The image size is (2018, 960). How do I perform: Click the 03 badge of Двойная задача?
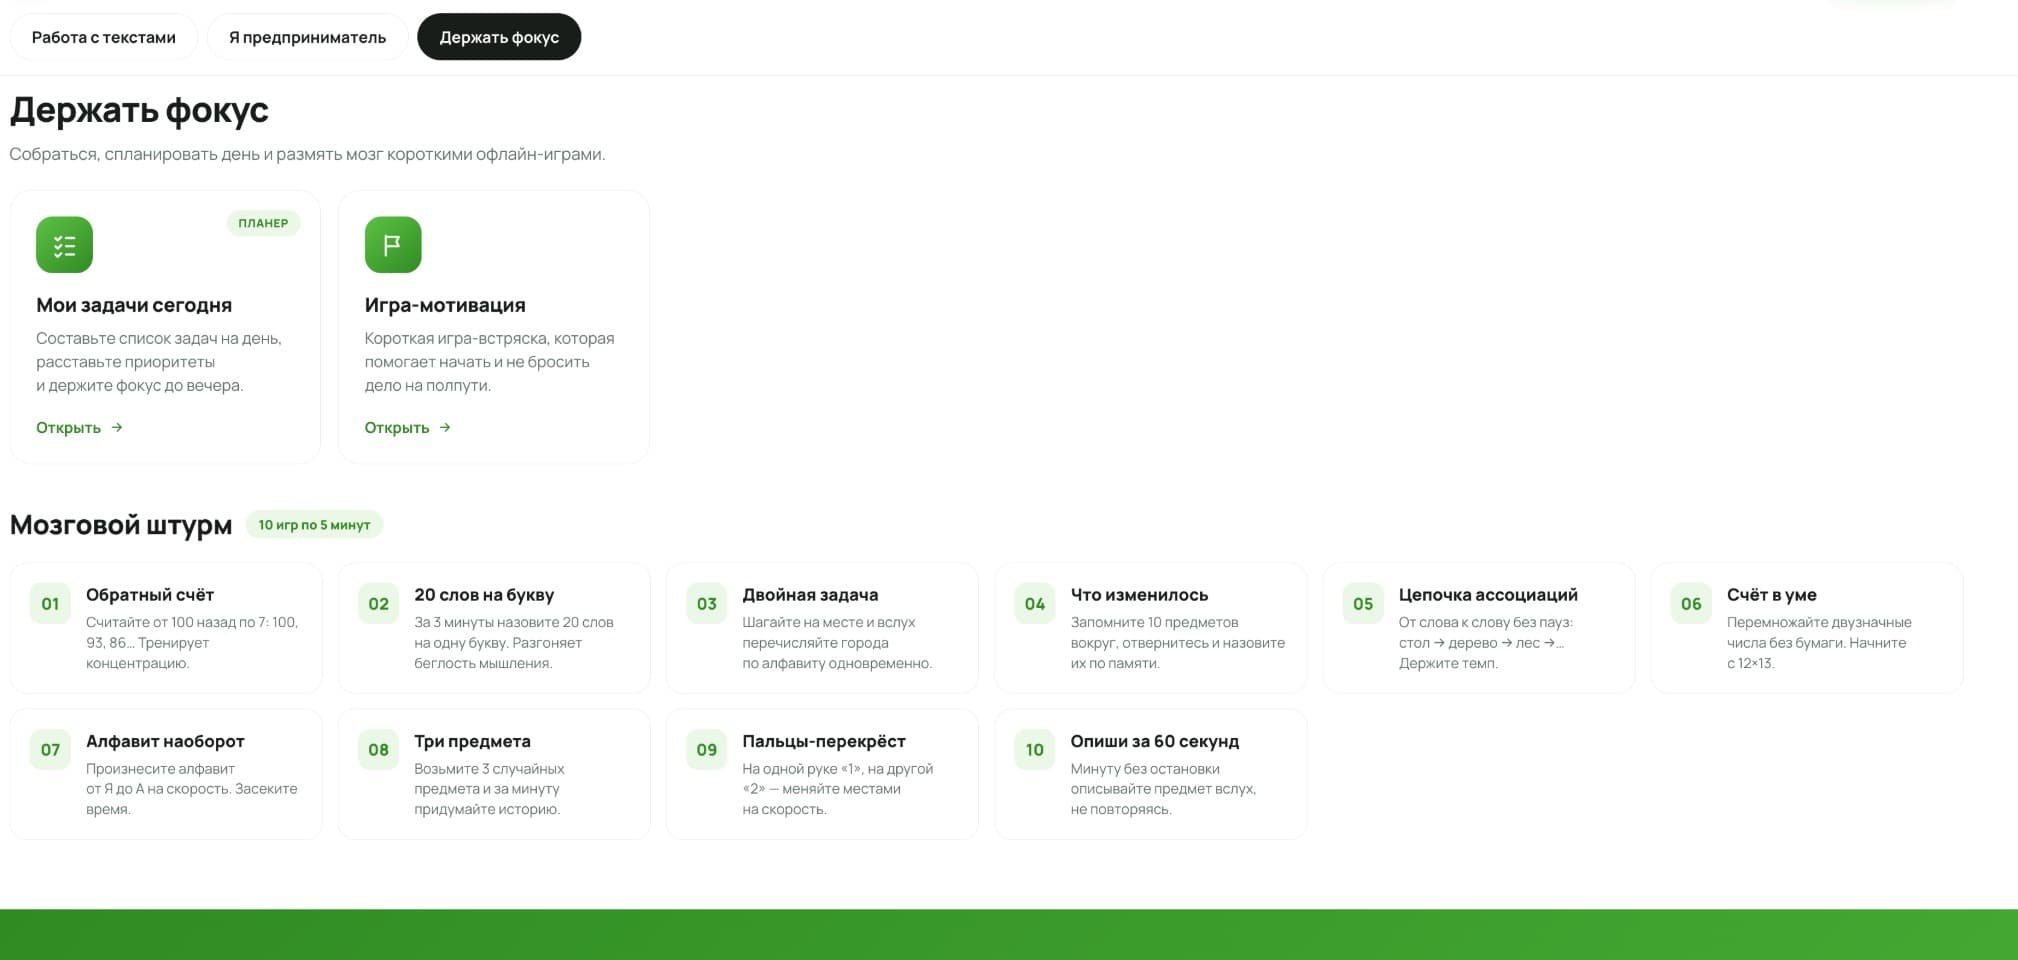(706, 604)
